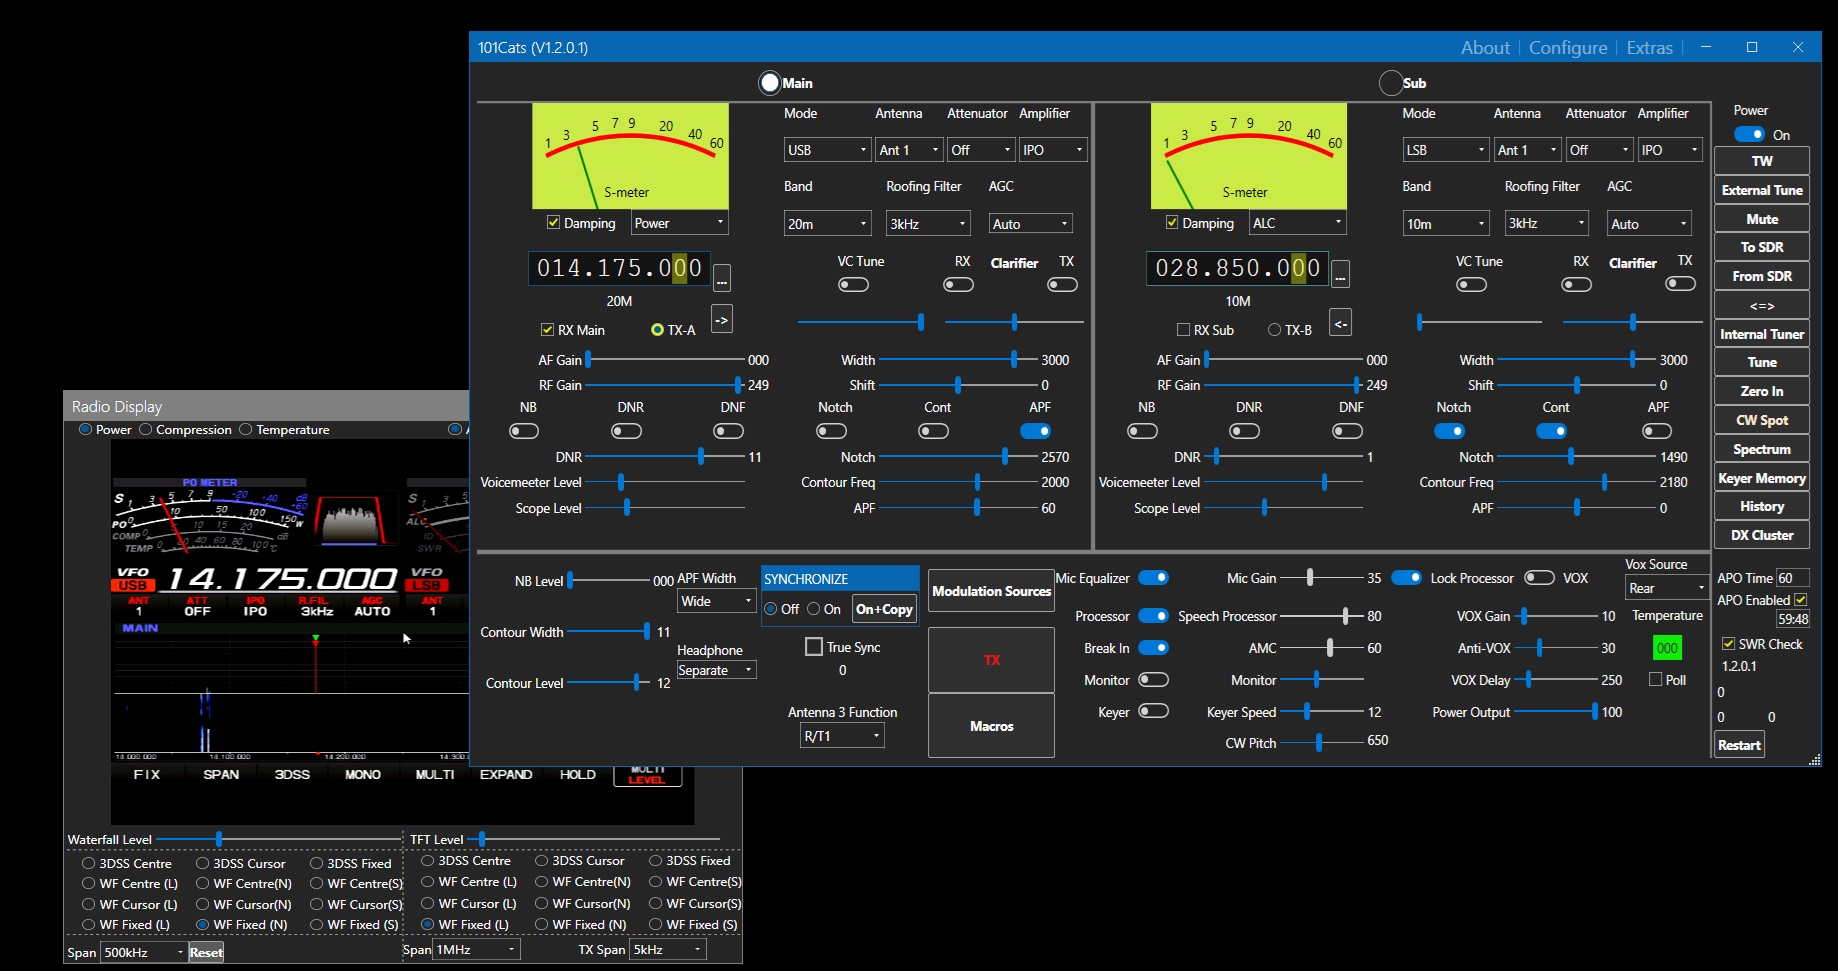The height and width of the screenshot is (971, 1838).
Task: Click Reset button in Radio Display
Action: click(206, 952)
